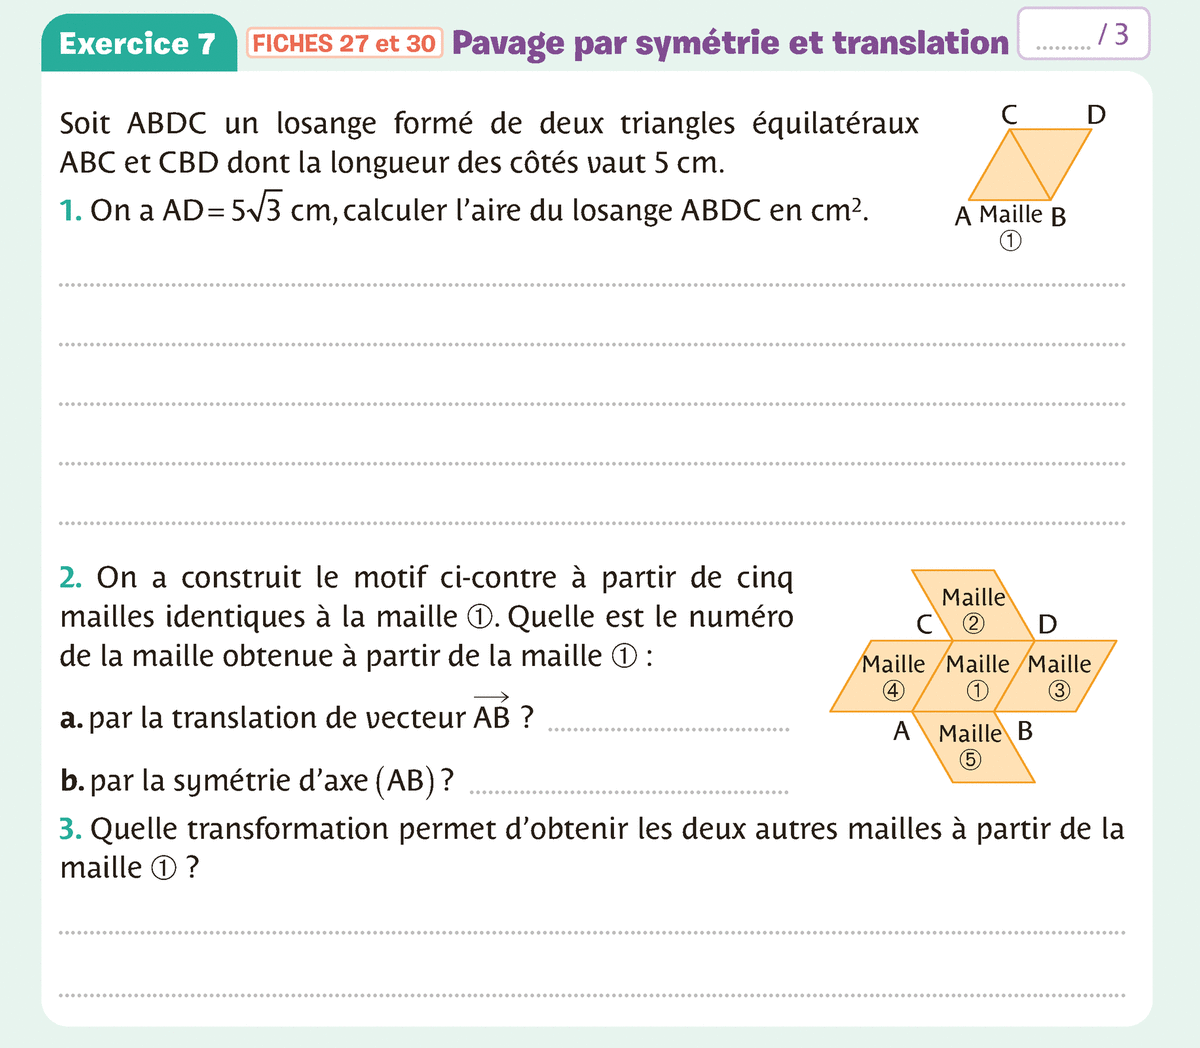Click the teal question number 2
1200x1048 pixels.
[69, 578]
